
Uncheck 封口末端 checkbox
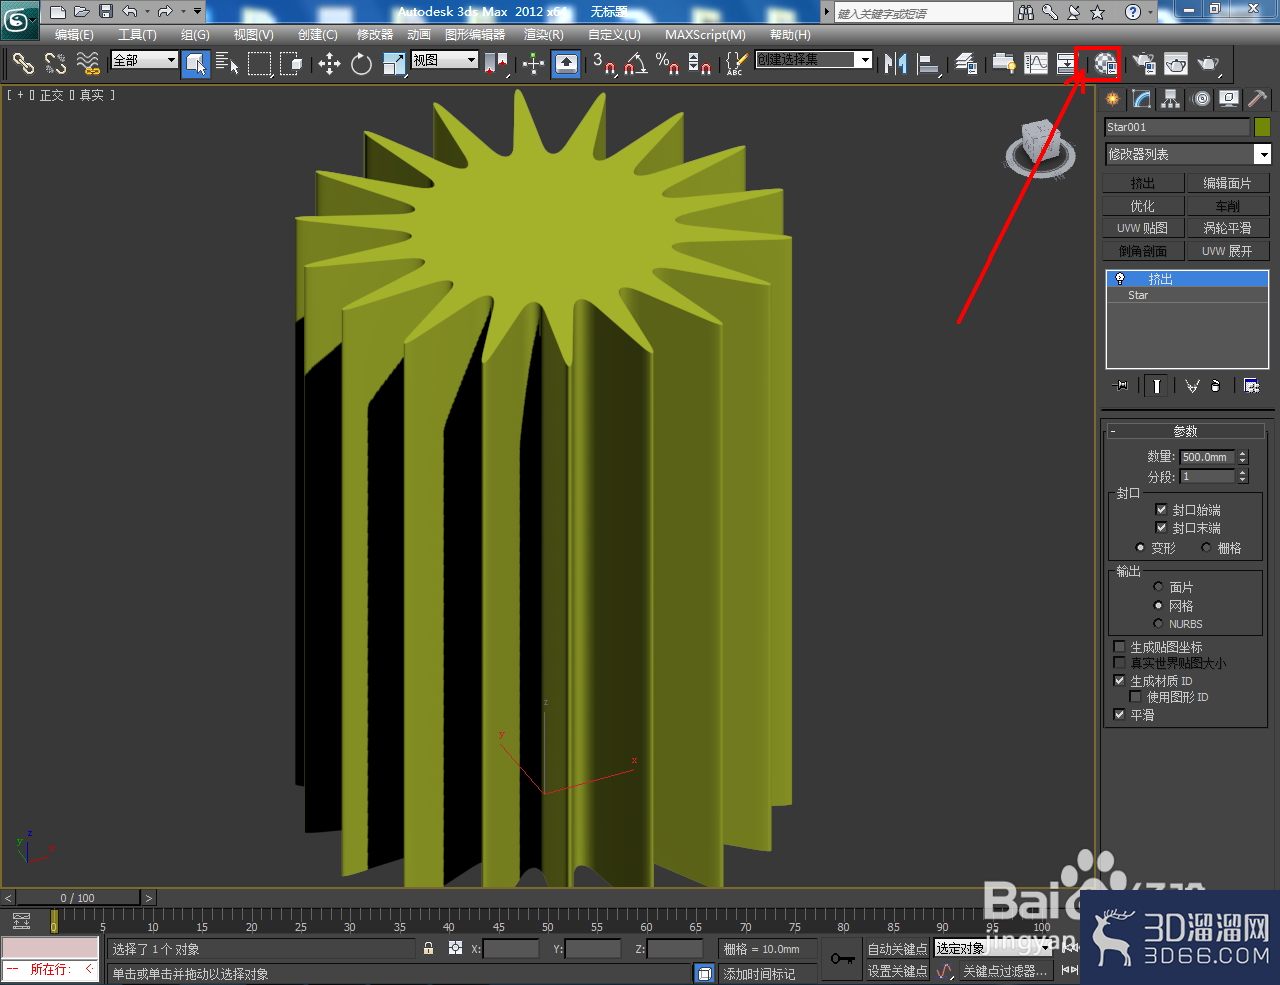1161,527
